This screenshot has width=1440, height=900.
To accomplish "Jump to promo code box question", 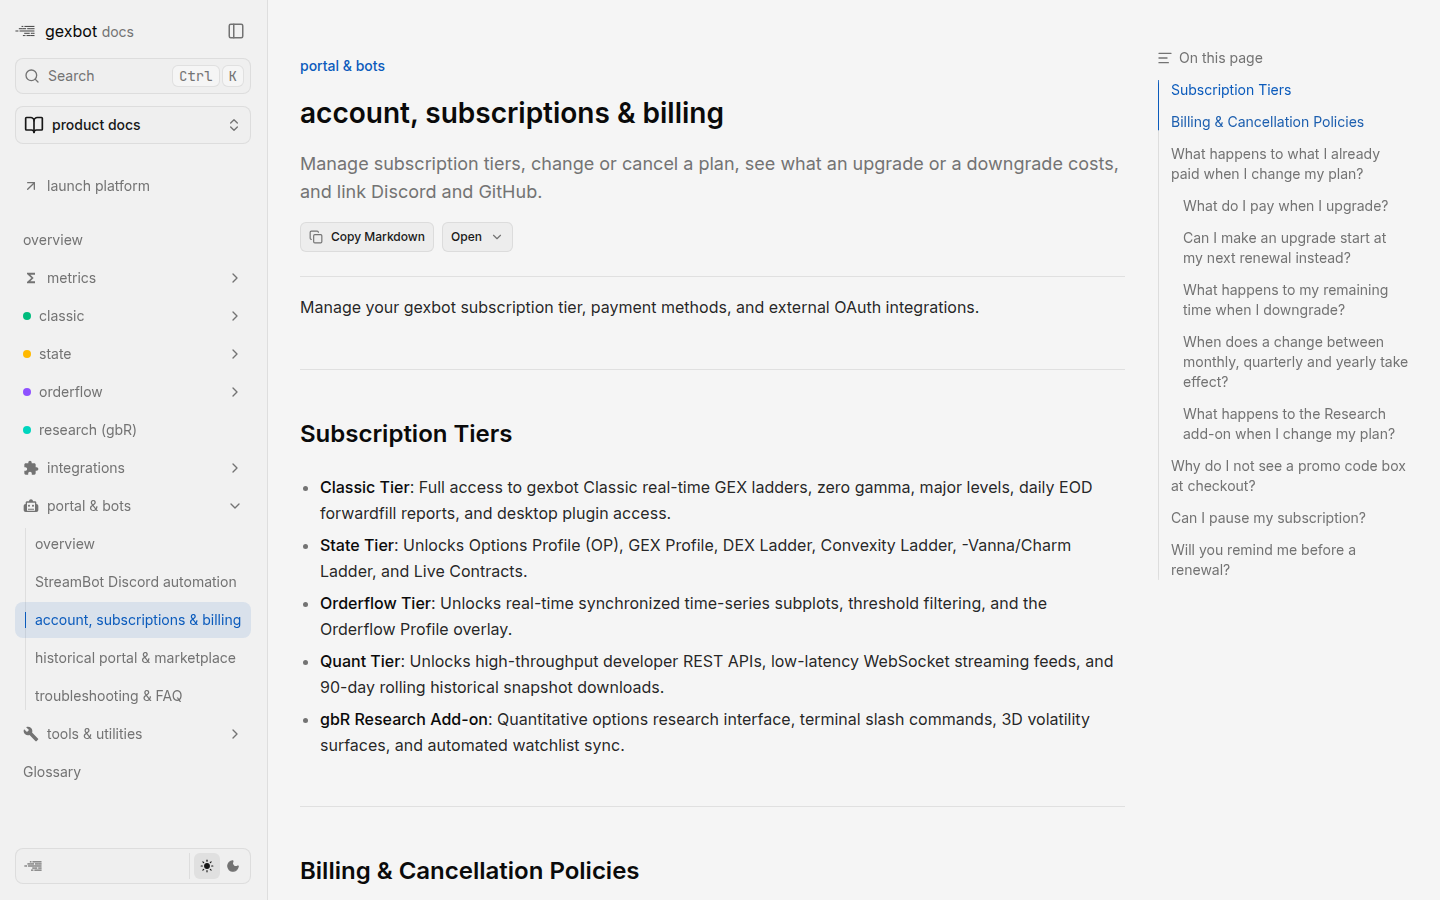I will pos(1288,476).
